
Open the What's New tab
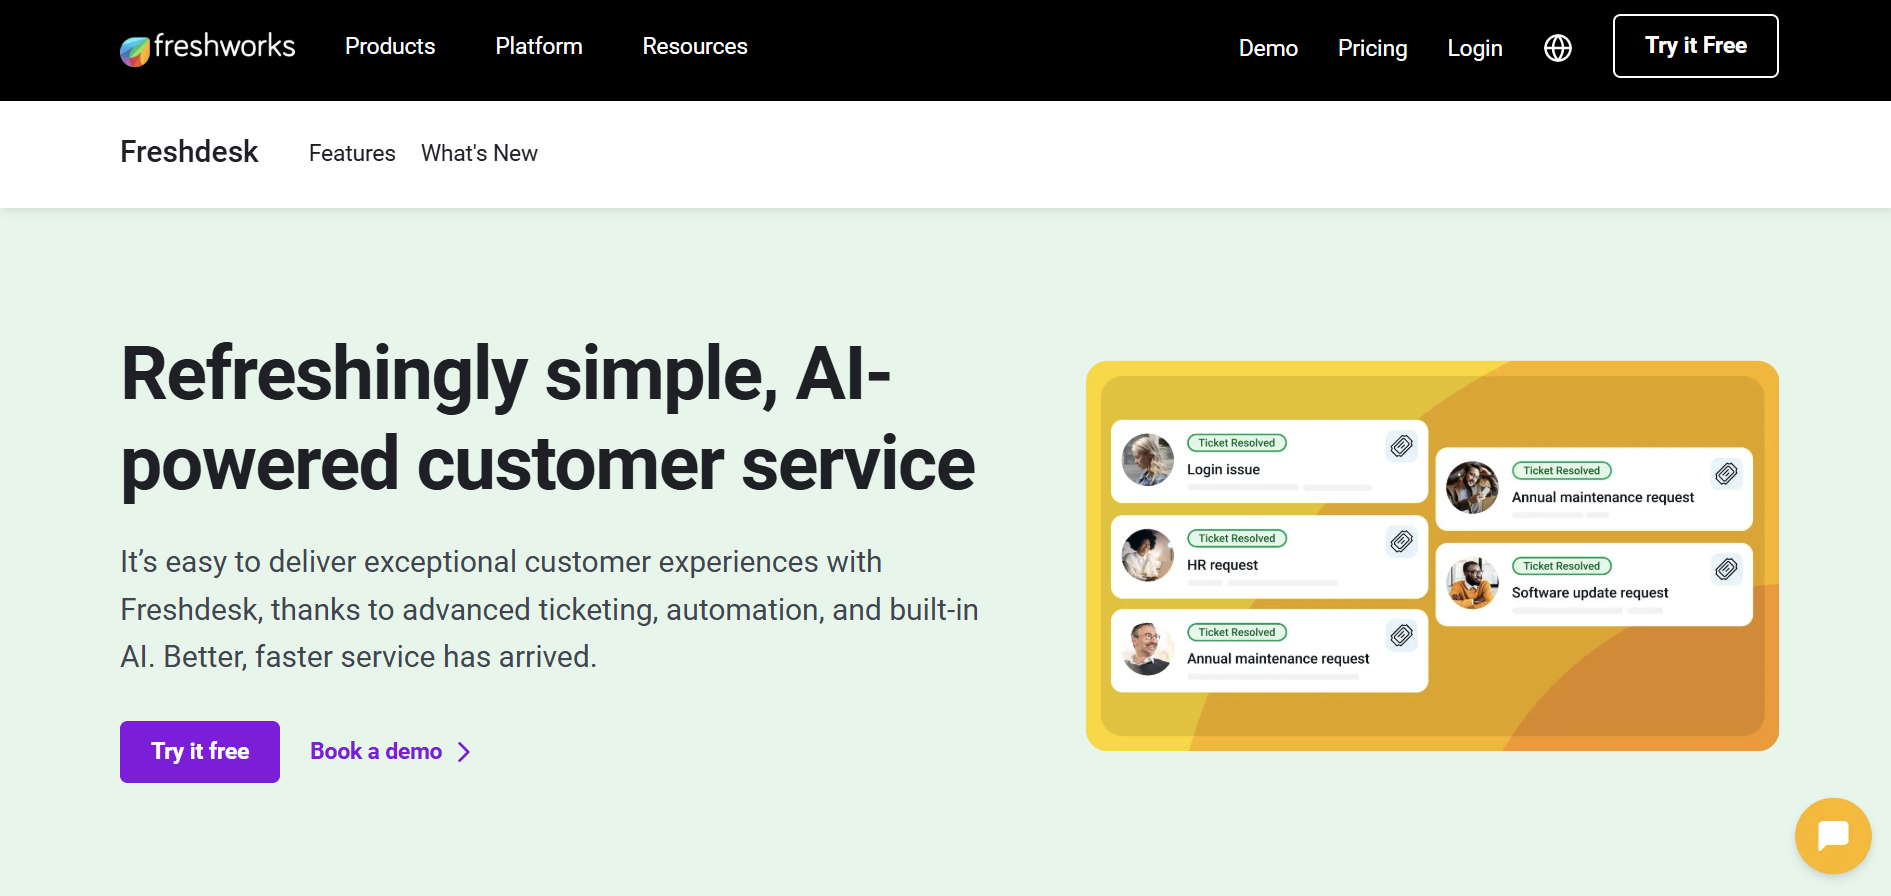click(x=479, y=153)
